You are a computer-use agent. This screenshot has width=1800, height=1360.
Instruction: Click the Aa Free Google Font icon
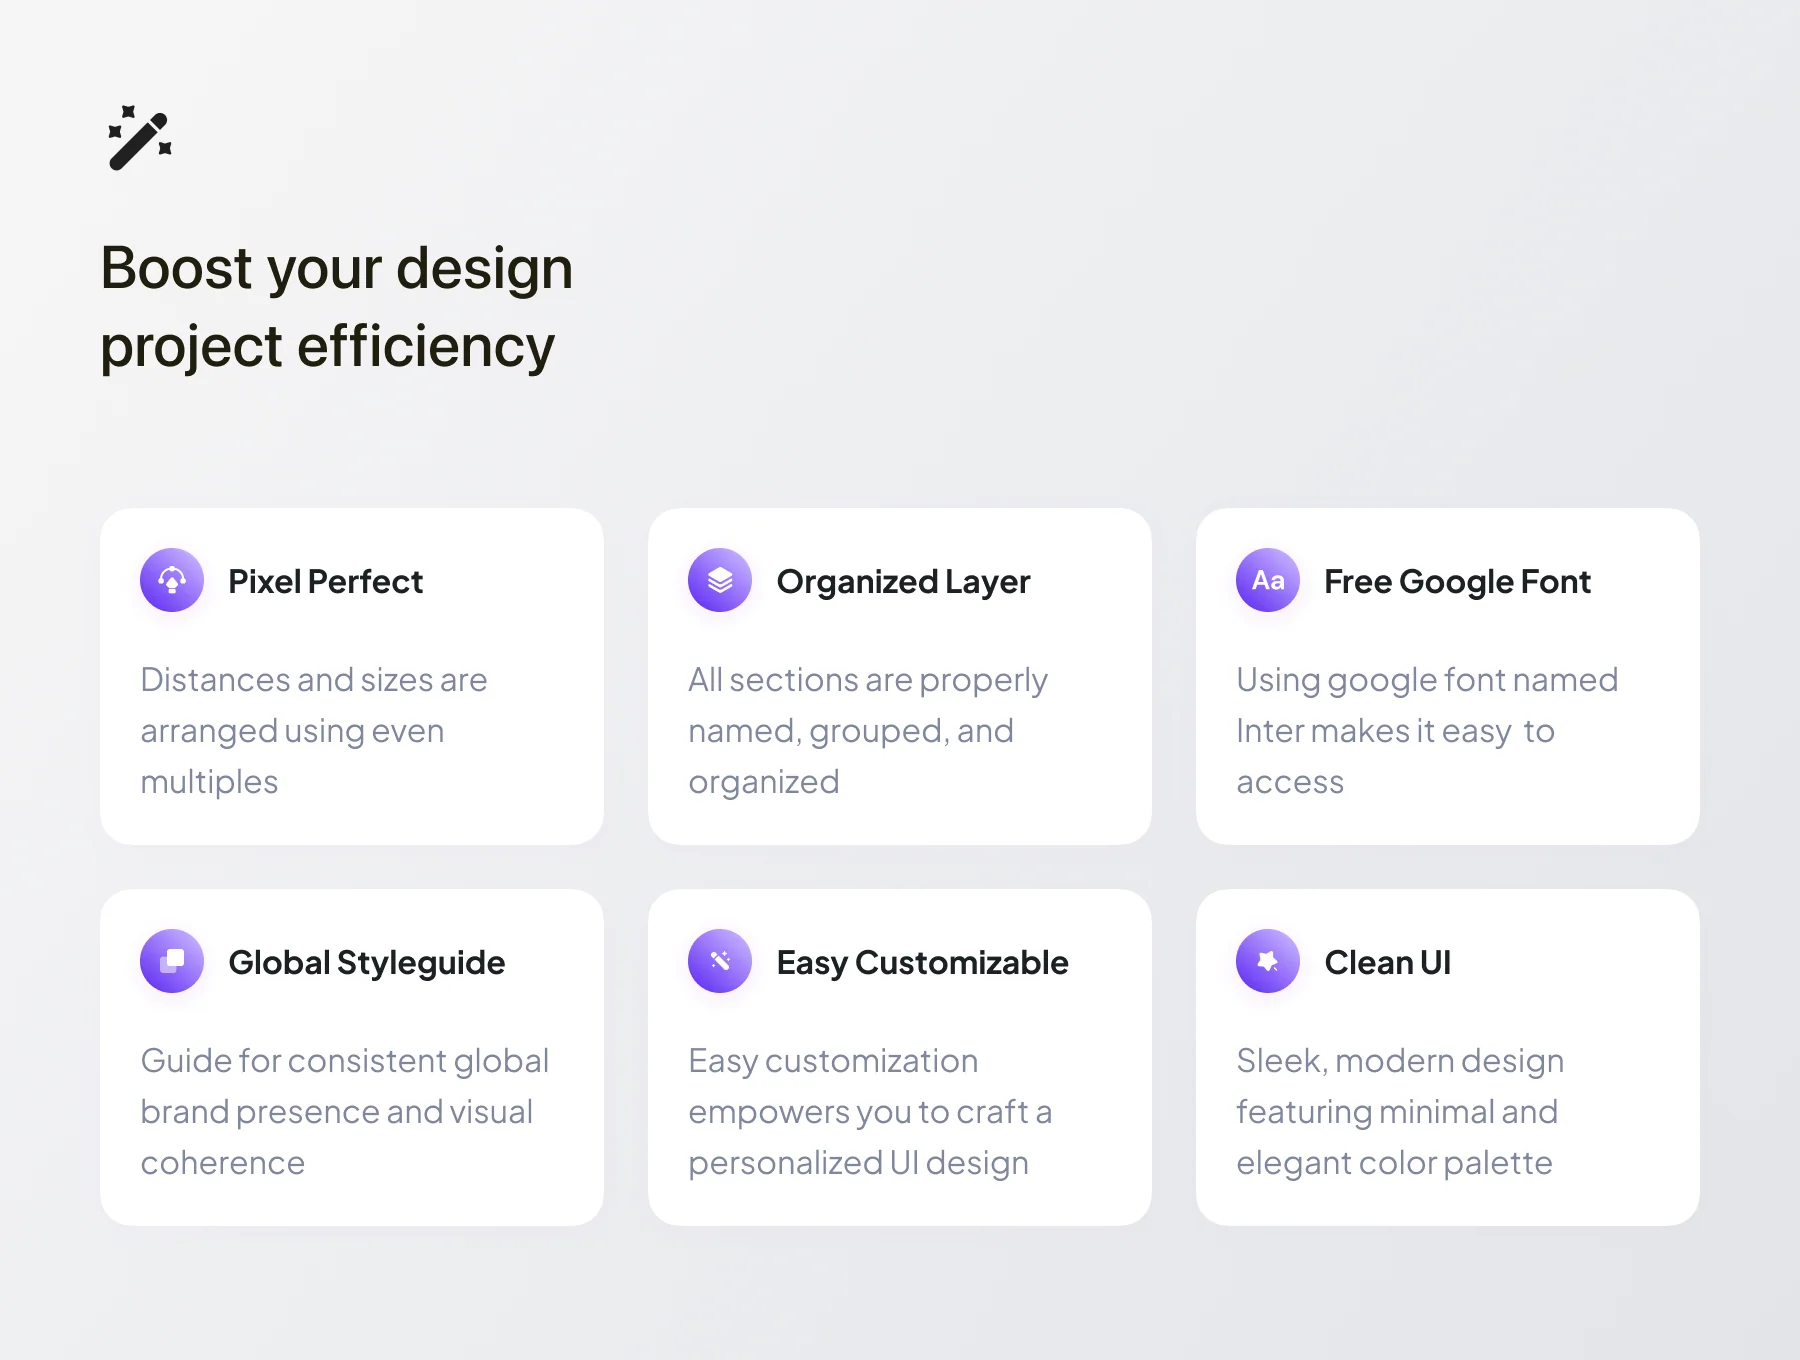click(1268, 580)
